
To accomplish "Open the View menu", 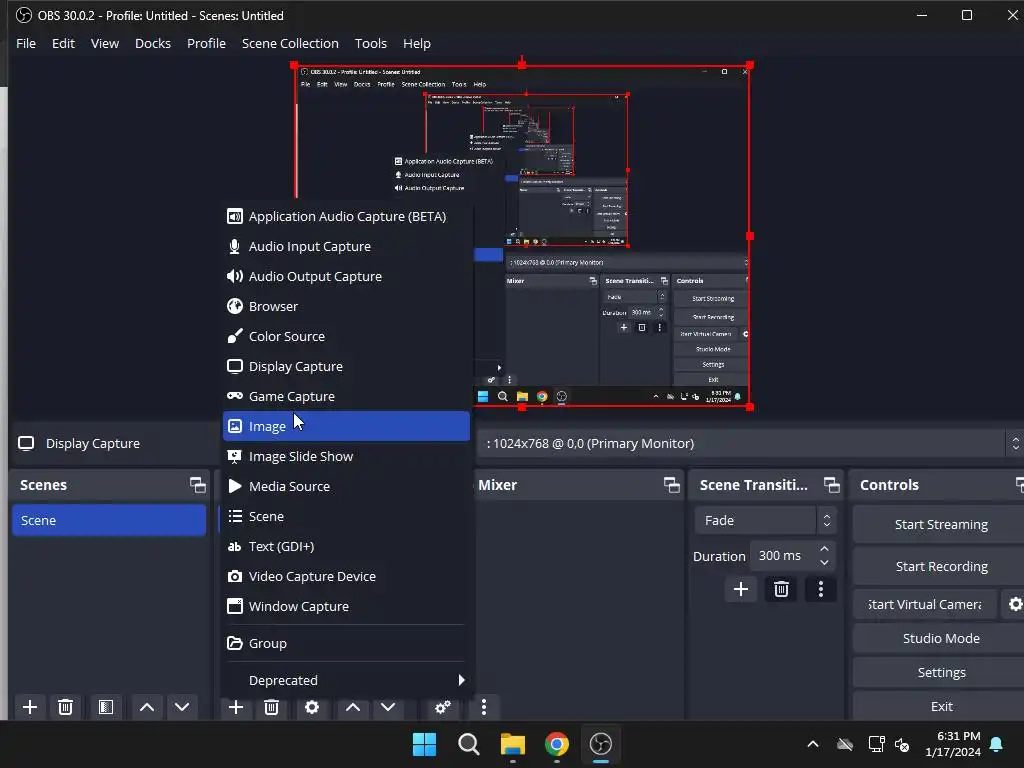I will click(x=104, y=44).
